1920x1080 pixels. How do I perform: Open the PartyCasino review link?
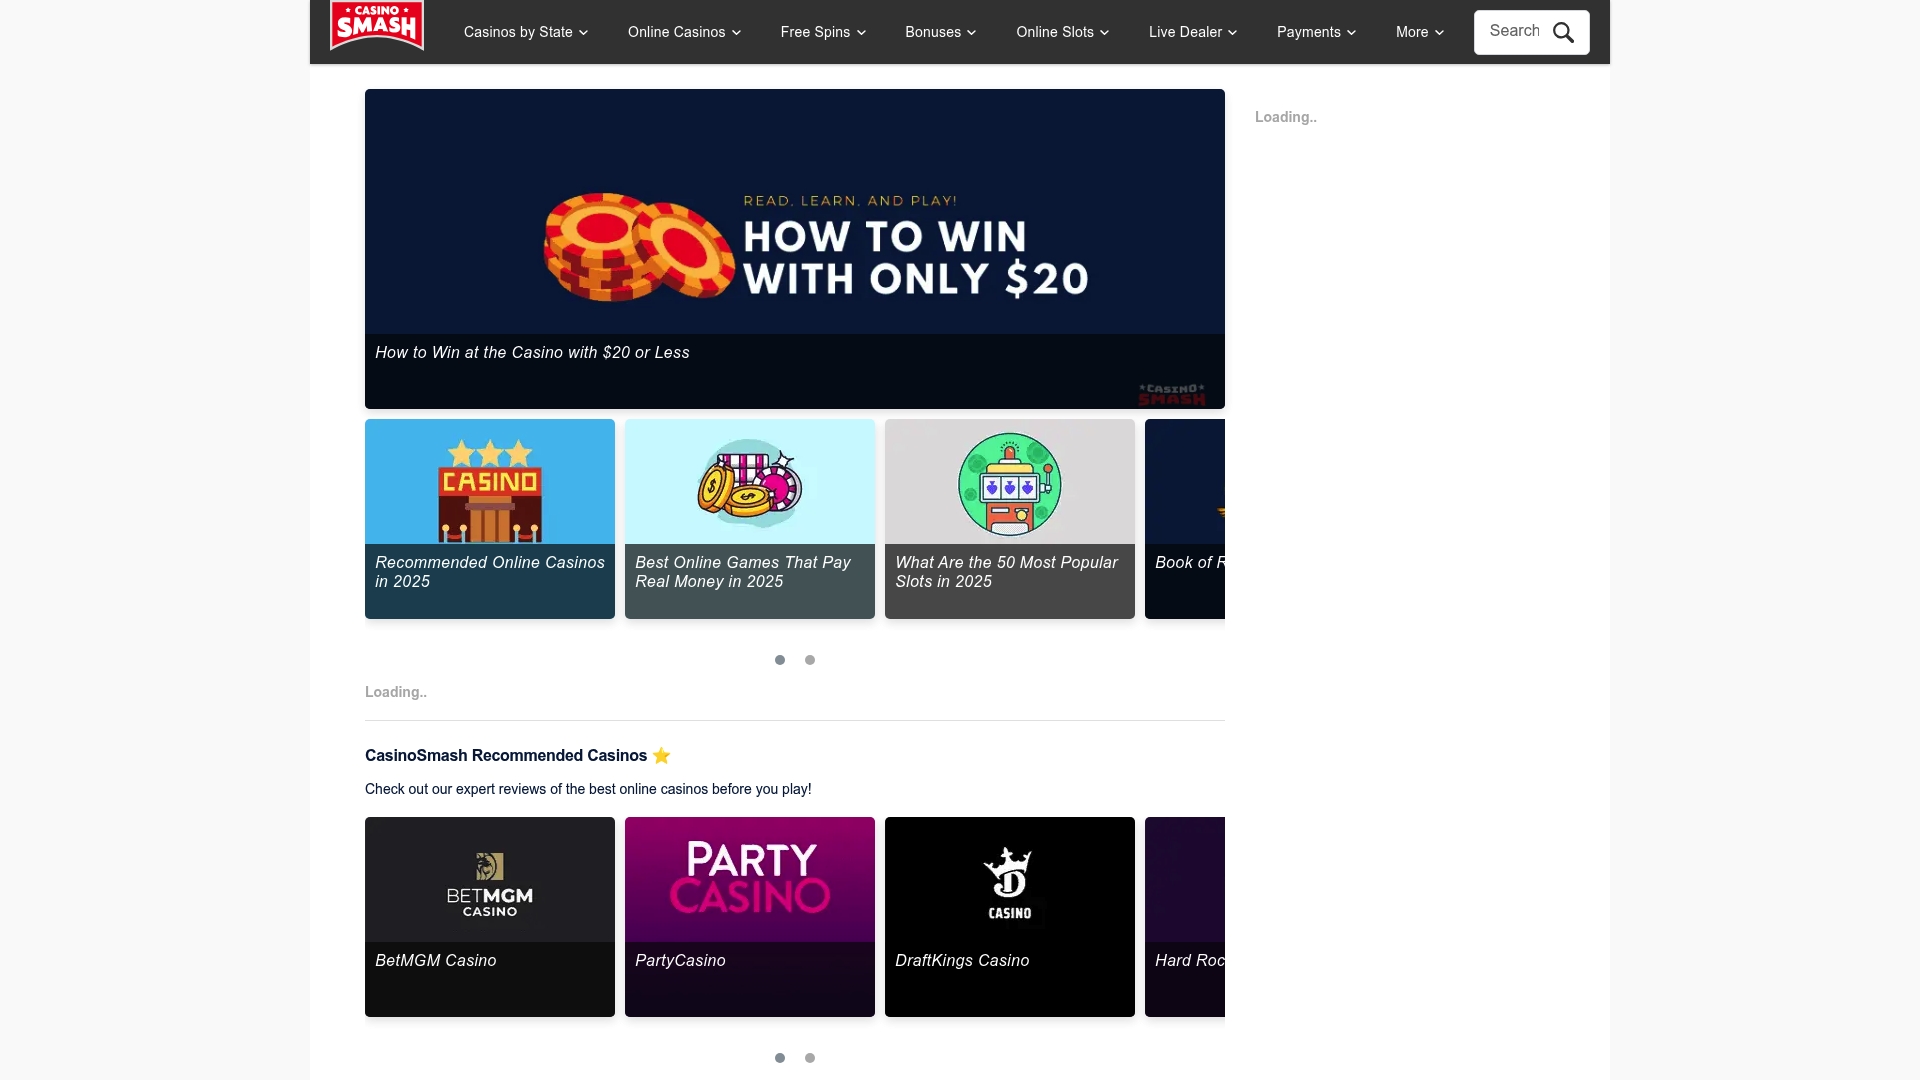point(680,960)
